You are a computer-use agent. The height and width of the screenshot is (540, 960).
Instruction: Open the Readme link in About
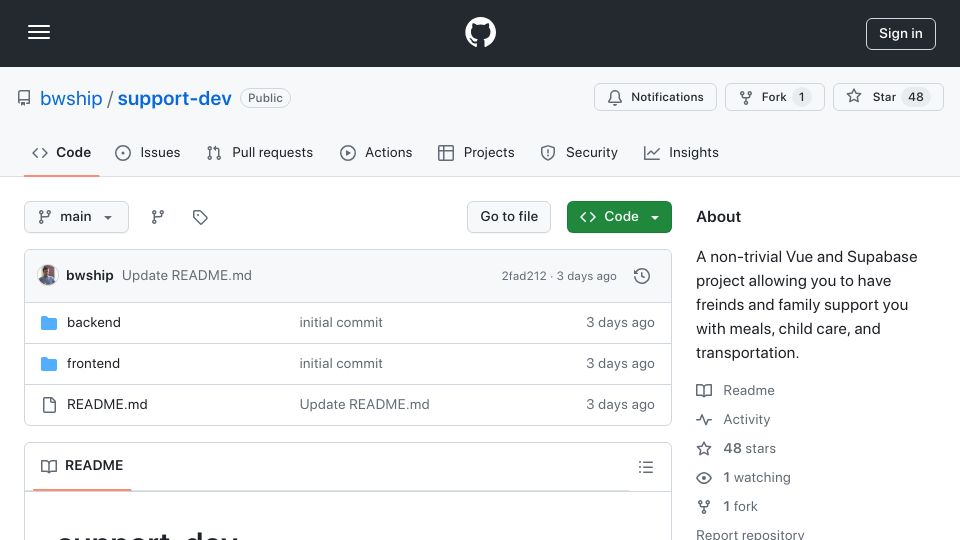(x=735, y=391)
